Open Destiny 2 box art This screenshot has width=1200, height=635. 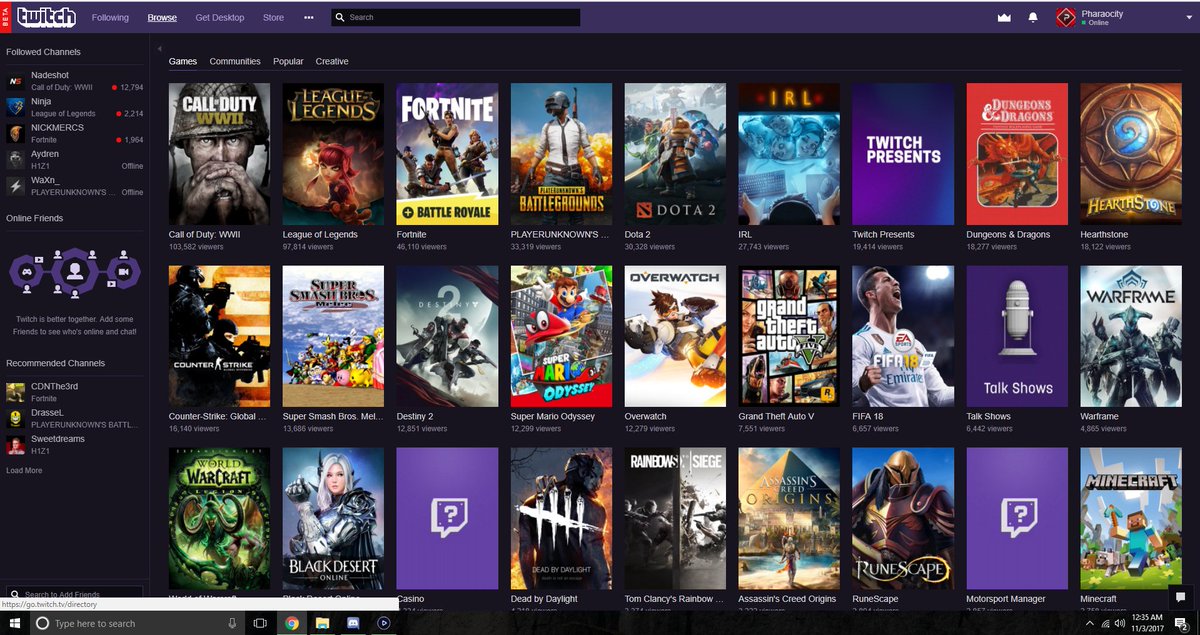[447, 336]
